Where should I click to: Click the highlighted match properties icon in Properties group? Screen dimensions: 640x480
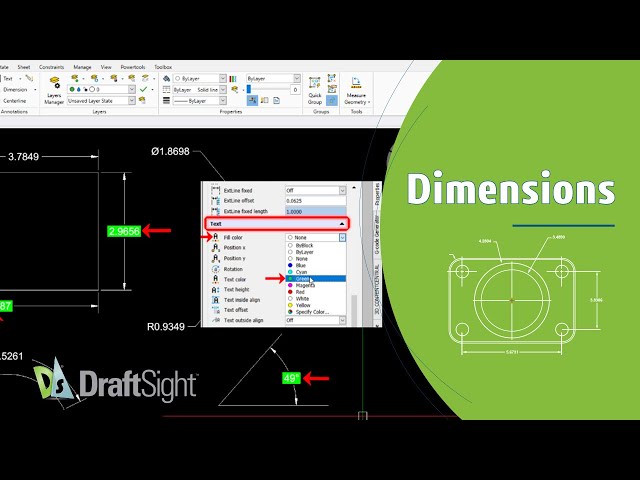pyautogui.click(x=252, y=100)
